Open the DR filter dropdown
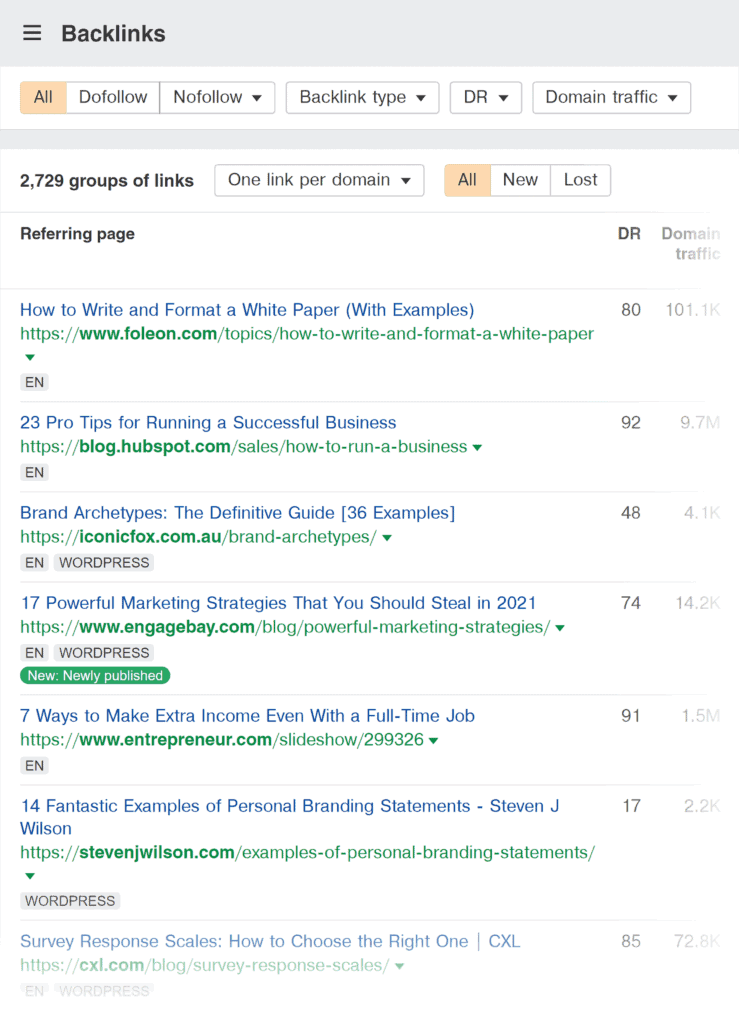This screenshot has height=1024, width=739. tap(485, 97)
